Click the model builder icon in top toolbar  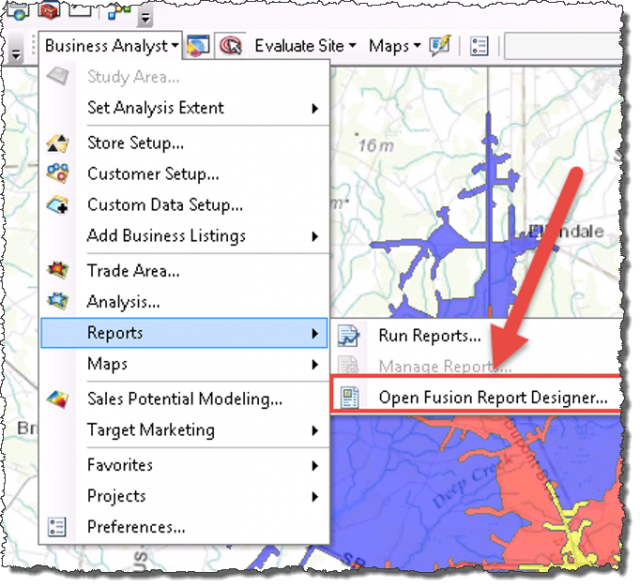point(118,10)
